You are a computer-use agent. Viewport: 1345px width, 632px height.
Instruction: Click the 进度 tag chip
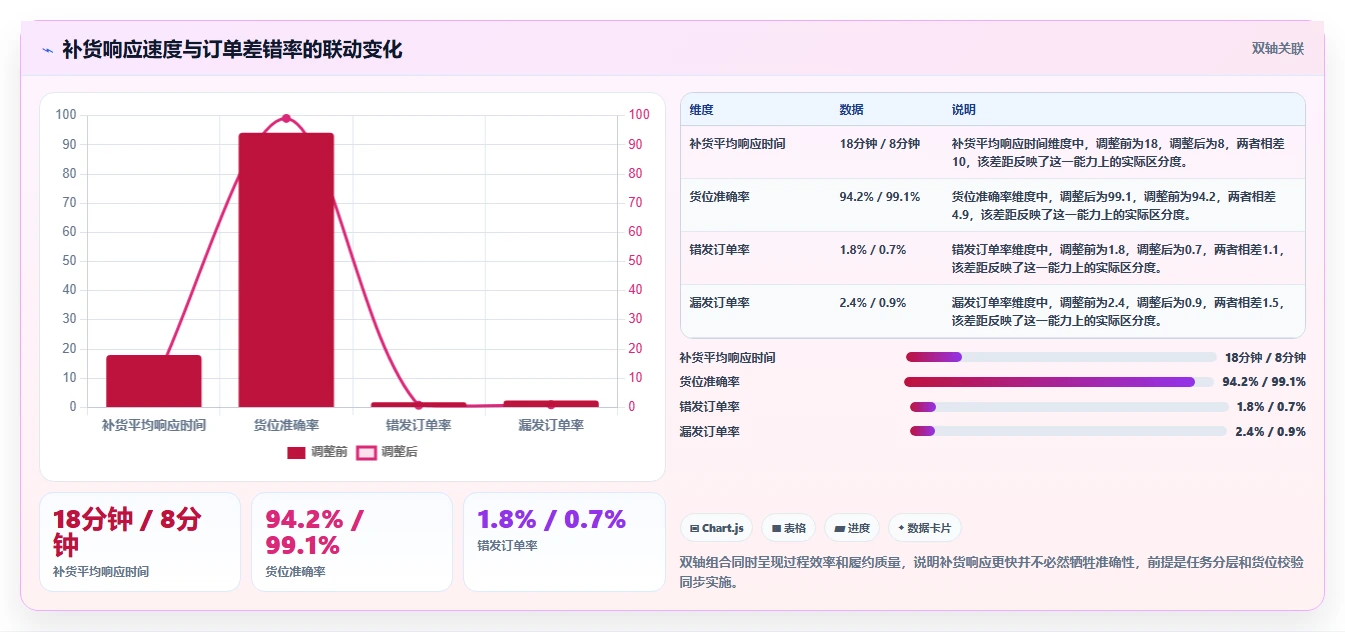[x=852, y=528]
